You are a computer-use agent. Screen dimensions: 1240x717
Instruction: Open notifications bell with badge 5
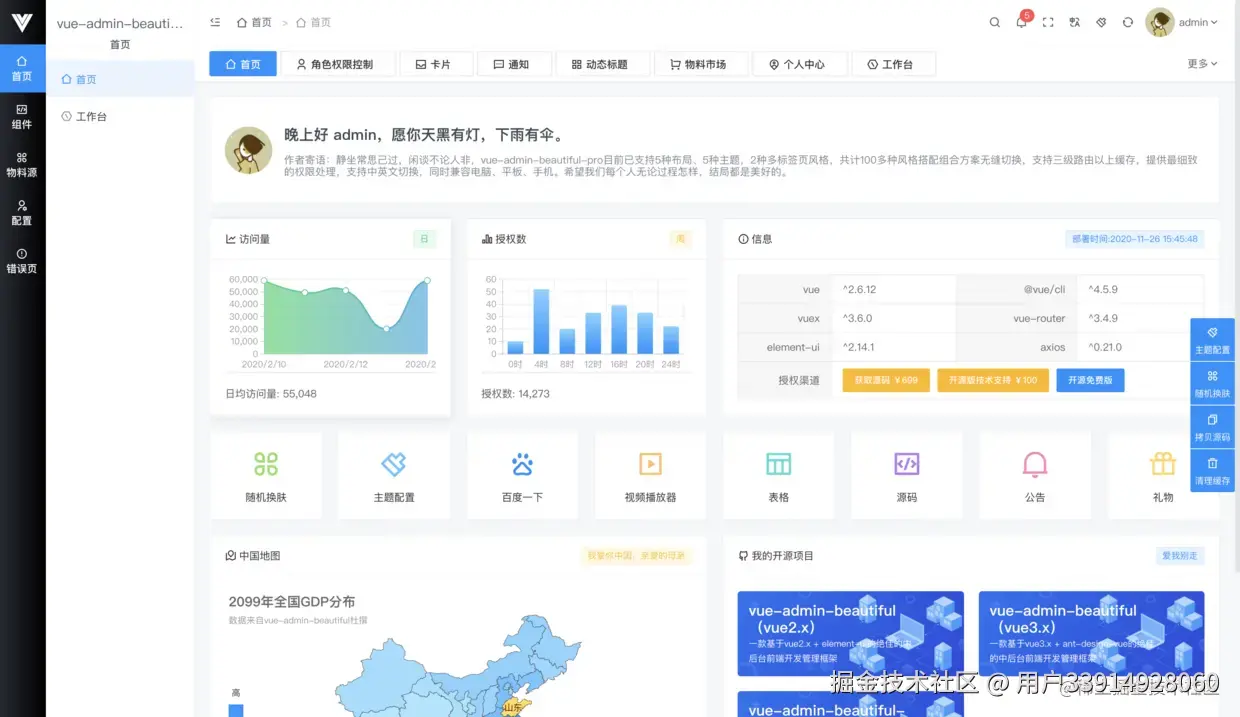pyautogui.click(x=1021, y=22)
